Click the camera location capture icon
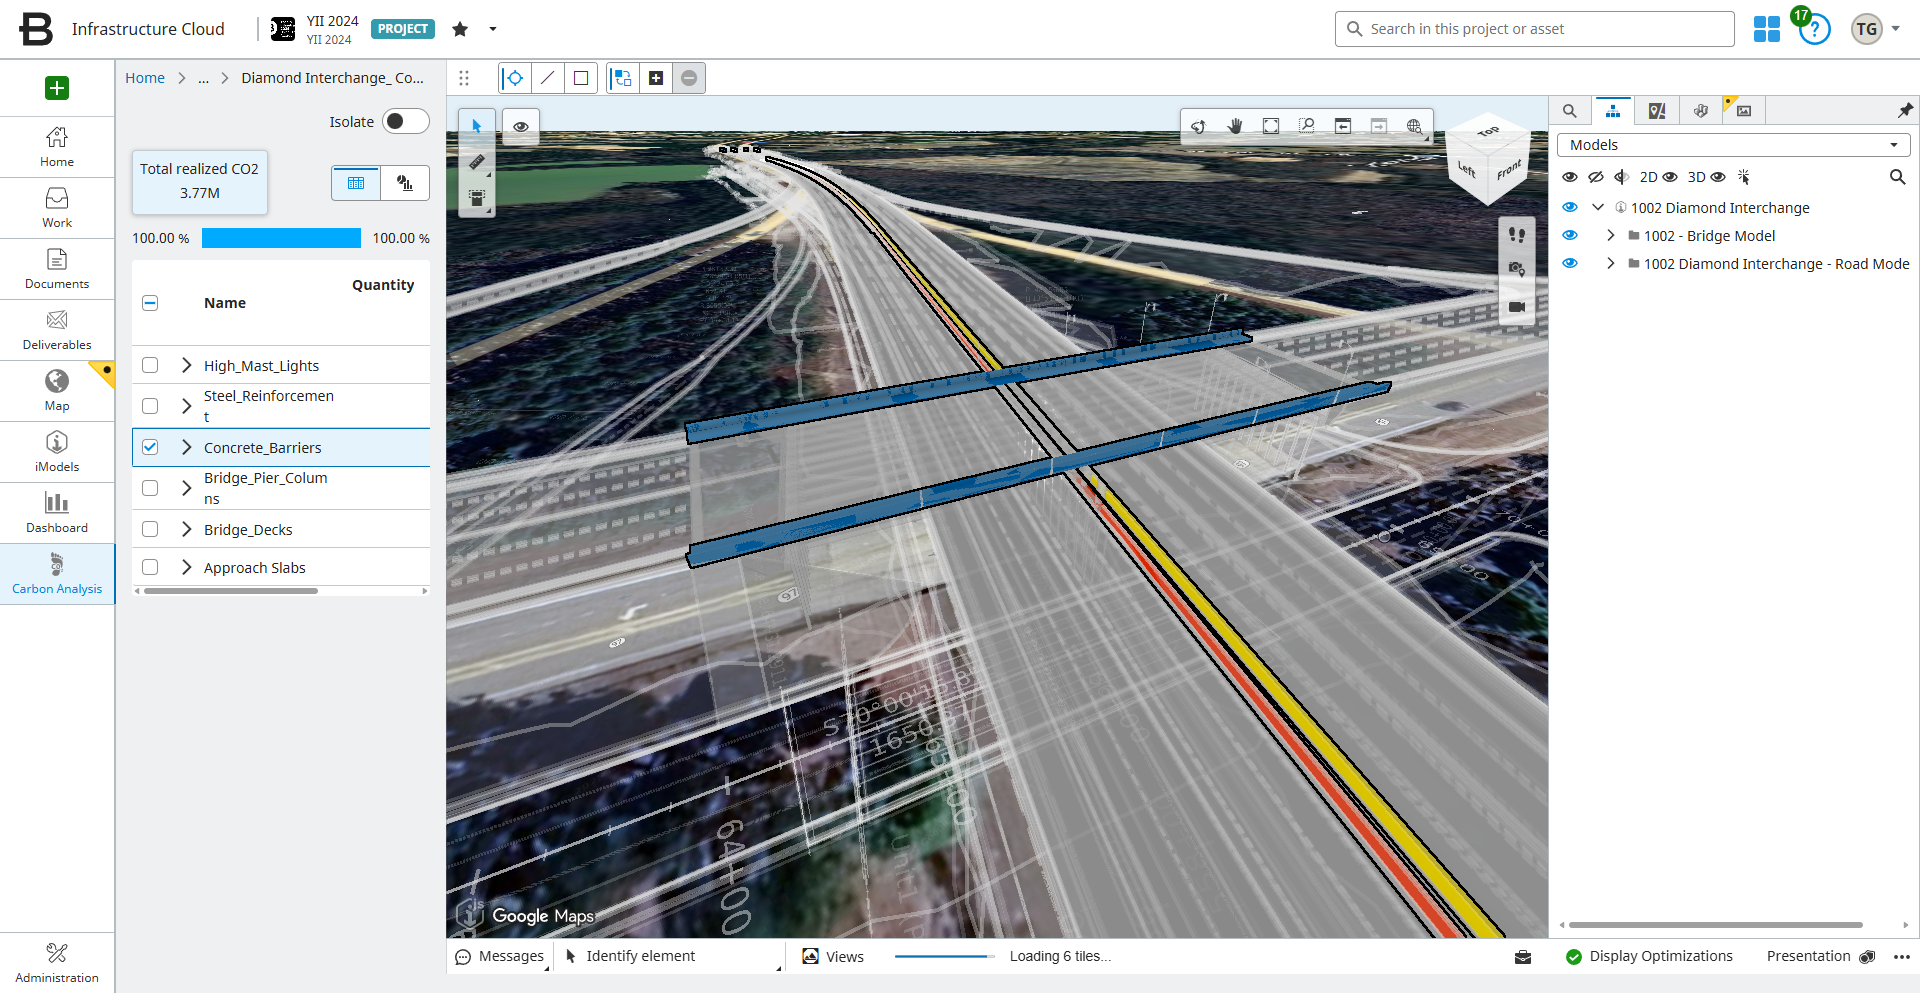Screen dimensions: 1920x993 pyautogui.click(x=1517, y=270)
